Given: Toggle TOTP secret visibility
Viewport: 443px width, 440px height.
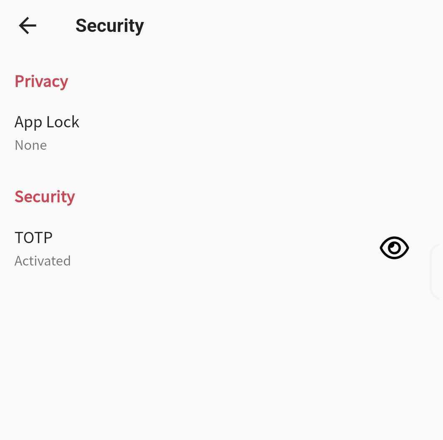Looking at the screenshot, I should pos(394,248).
